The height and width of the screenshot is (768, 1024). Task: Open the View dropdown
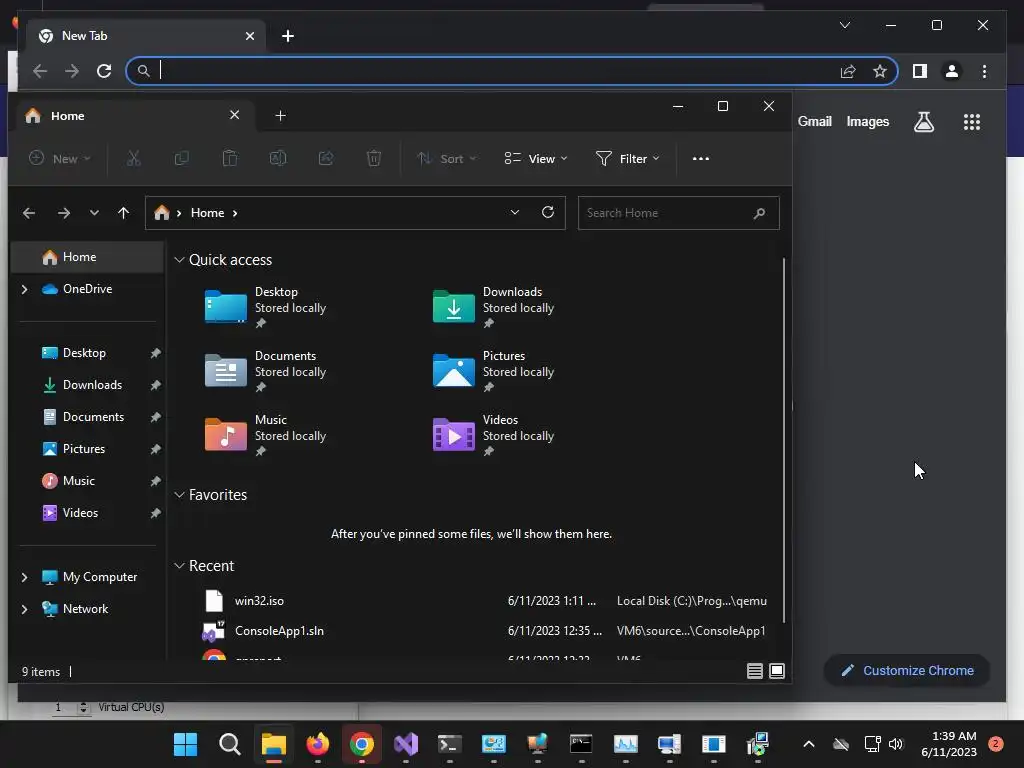point(536,159)
